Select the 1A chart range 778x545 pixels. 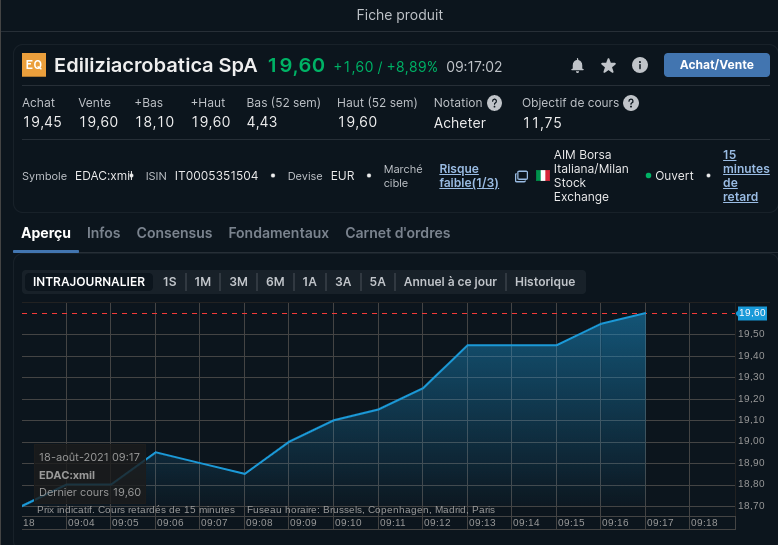click(x=309, y=282)
